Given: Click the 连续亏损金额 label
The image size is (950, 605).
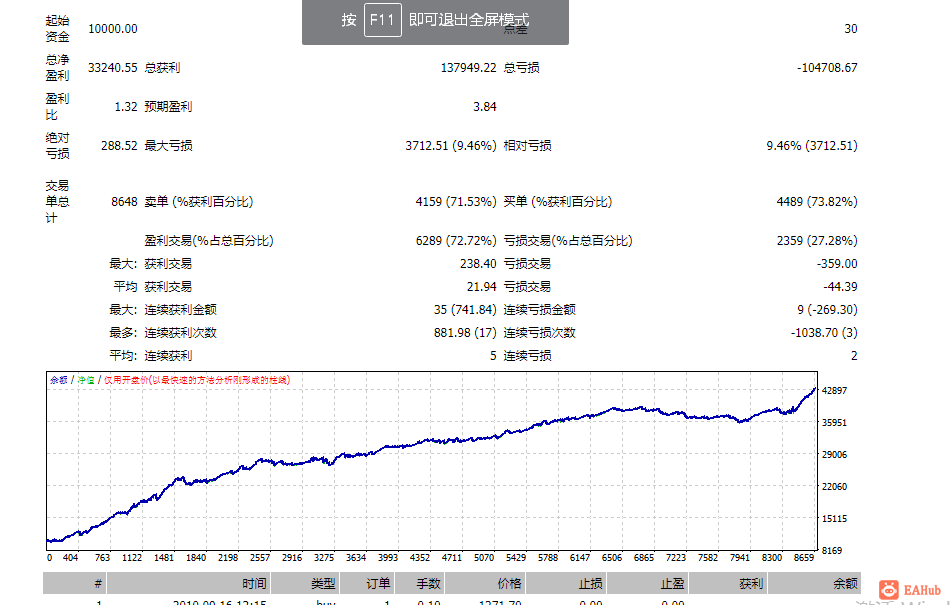Looking at the screenshot, I should coord(540,309).
